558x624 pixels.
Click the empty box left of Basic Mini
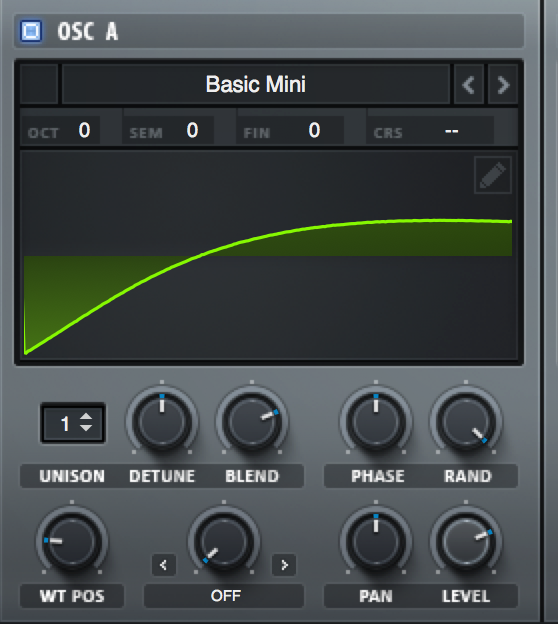pos(39,84)
